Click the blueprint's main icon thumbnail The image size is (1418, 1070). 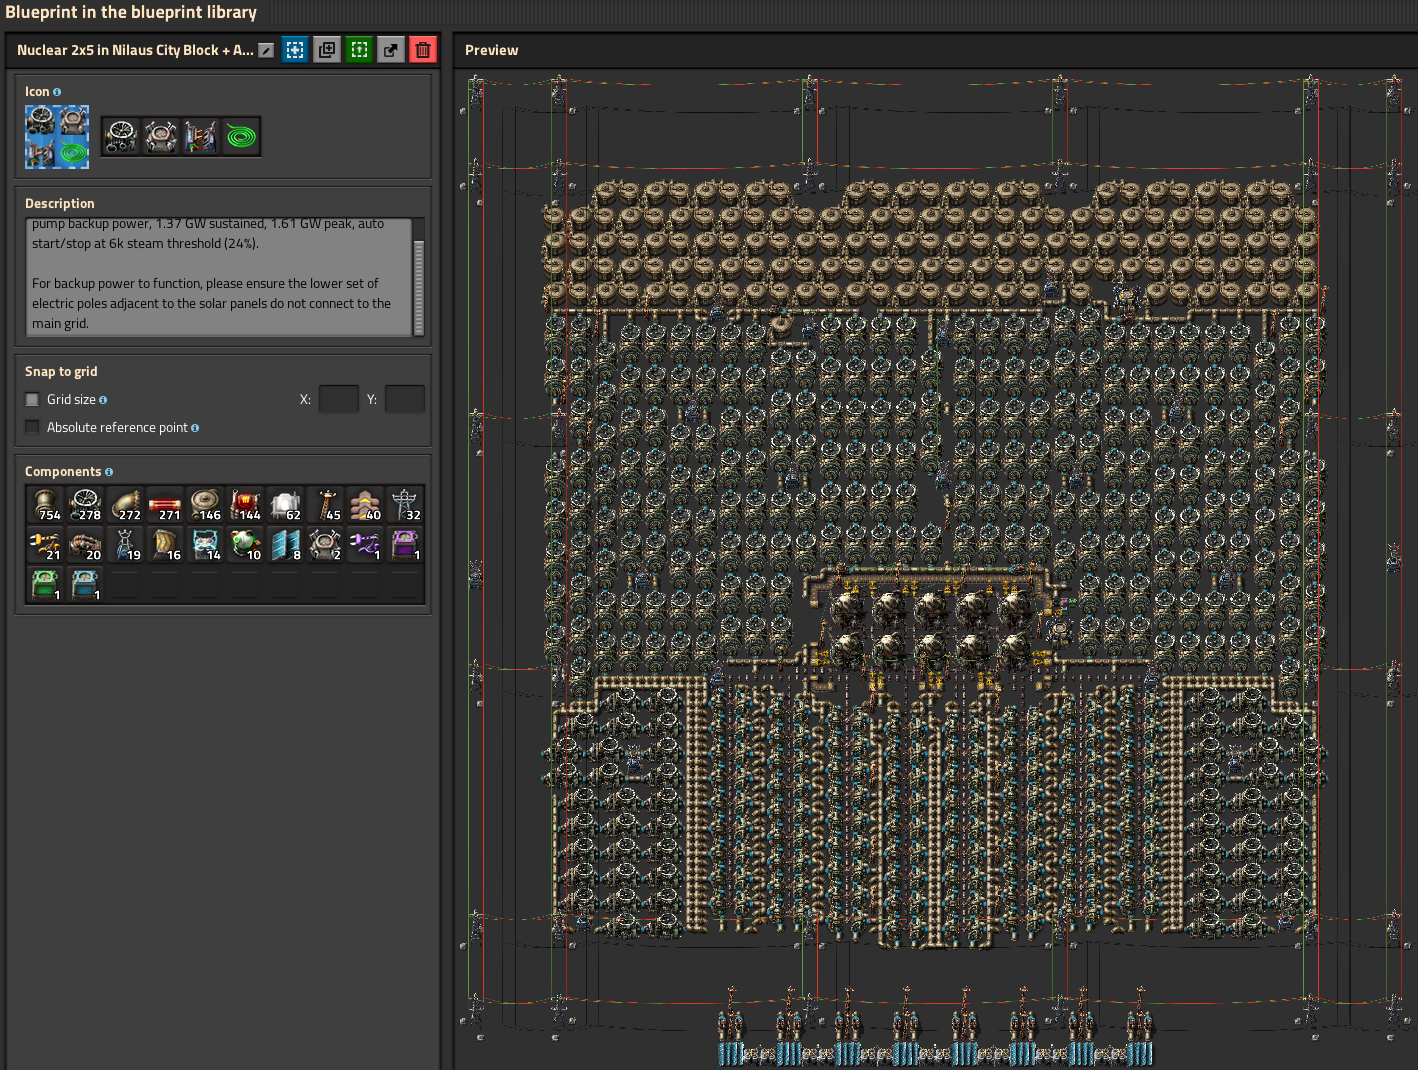click(x=57, y=137)
